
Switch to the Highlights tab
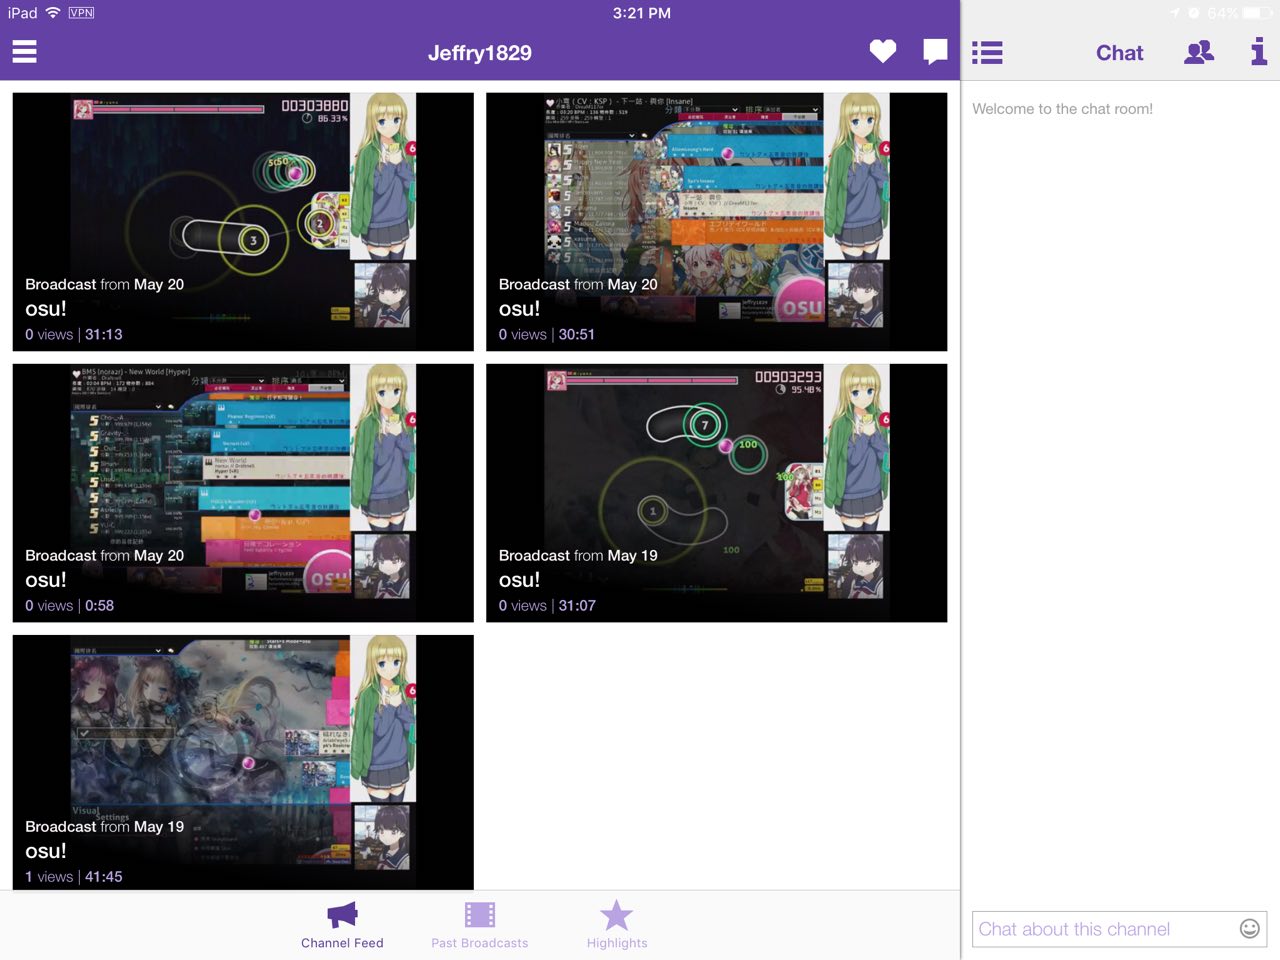(x=617, y=925)
